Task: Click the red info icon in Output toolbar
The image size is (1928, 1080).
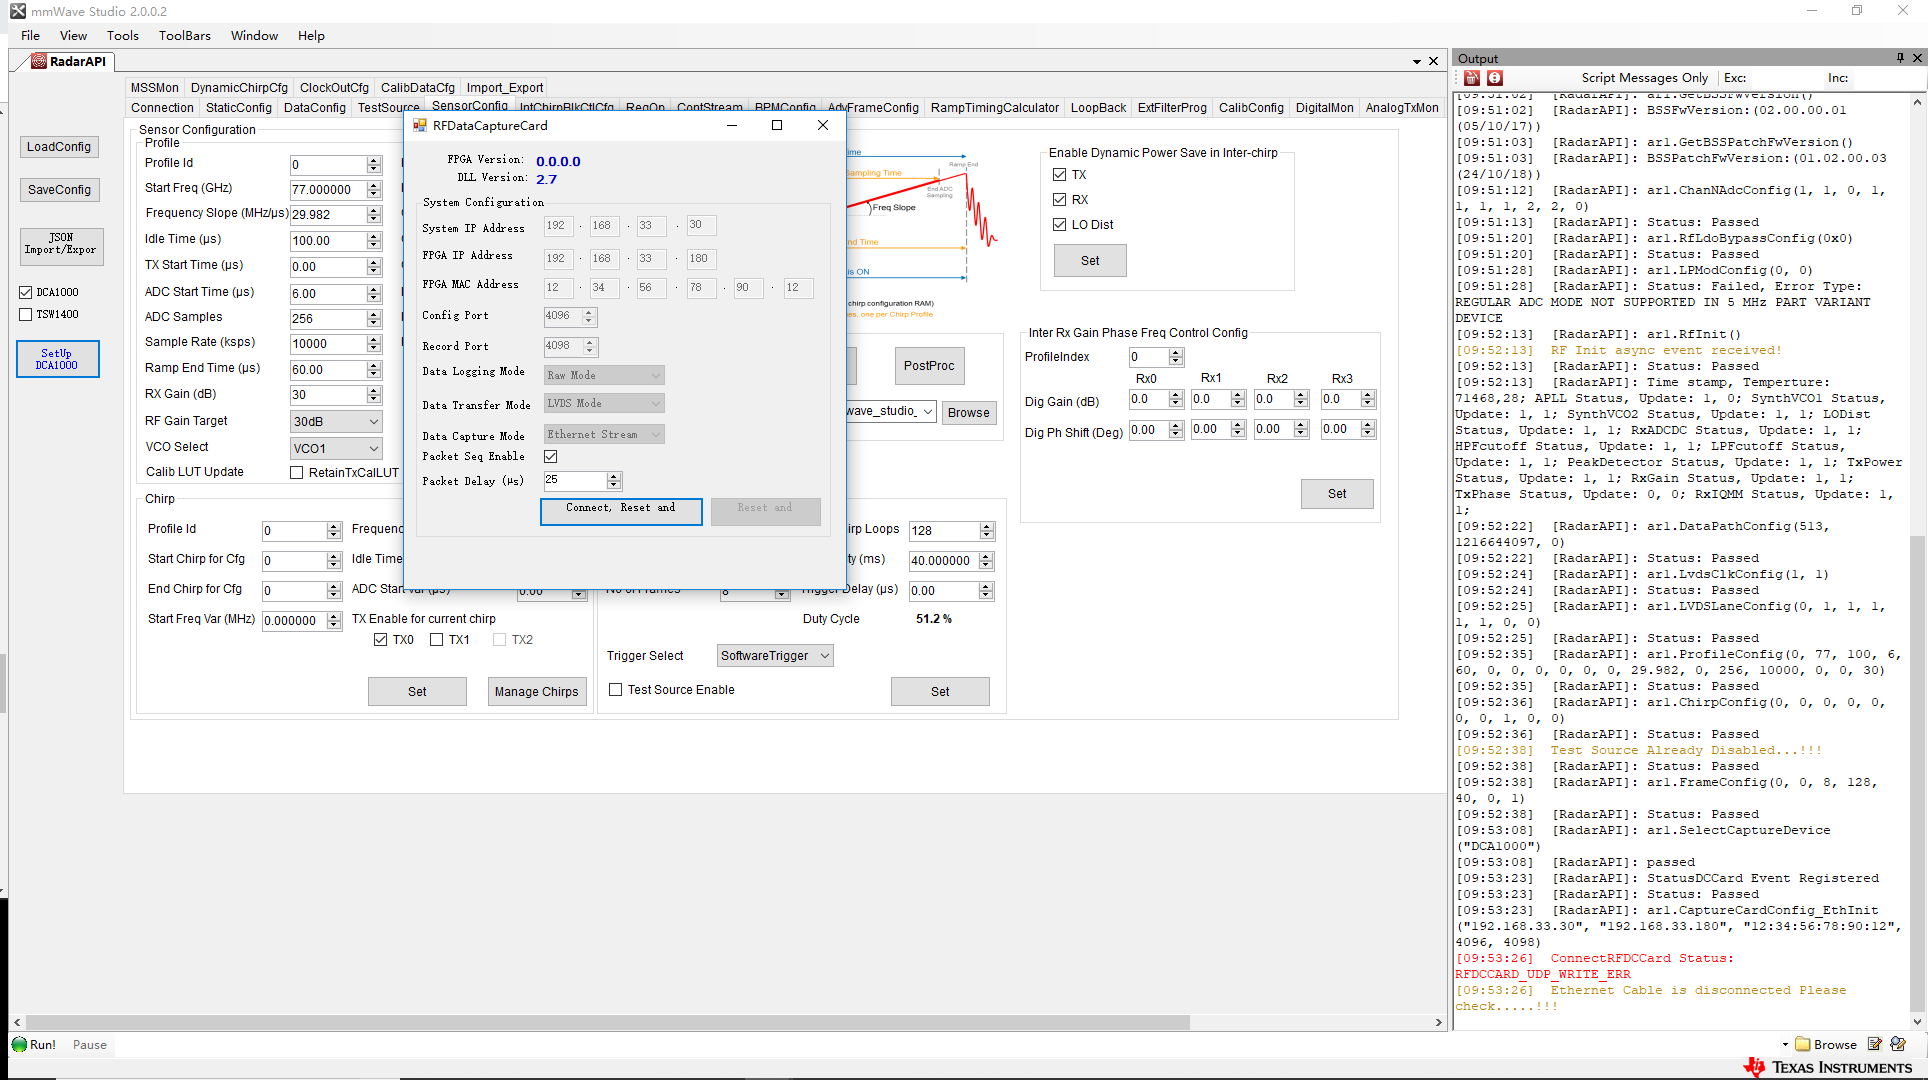Action: coord(1495,78)
